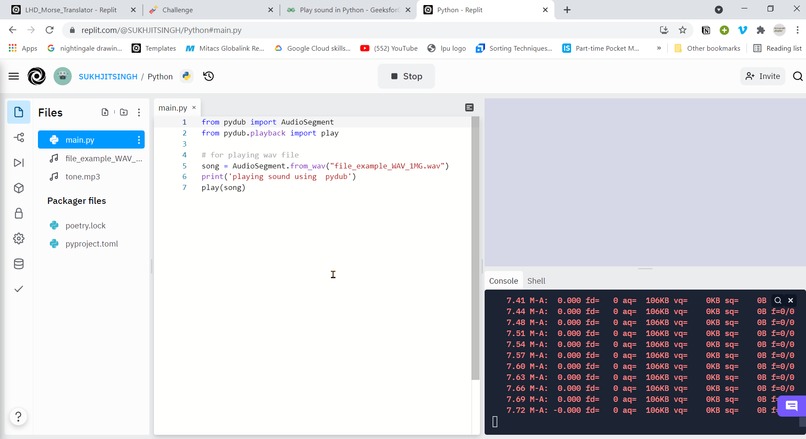
Task: Open a new browser tab
Action: (567, 10)
